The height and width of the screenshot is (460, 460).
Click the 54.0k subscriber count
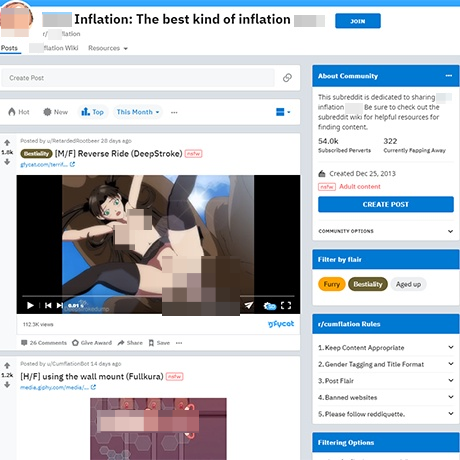tap(328, 141)
